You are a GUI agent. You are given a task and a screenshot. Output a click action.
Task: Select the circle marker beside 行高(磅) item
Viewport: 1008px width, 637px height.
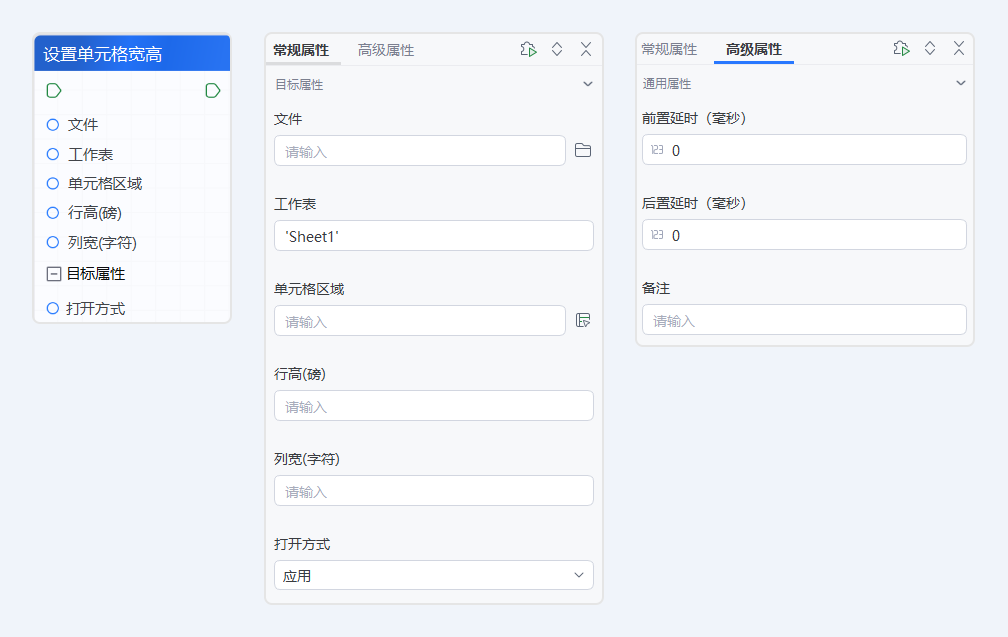[x=52, y=213]
